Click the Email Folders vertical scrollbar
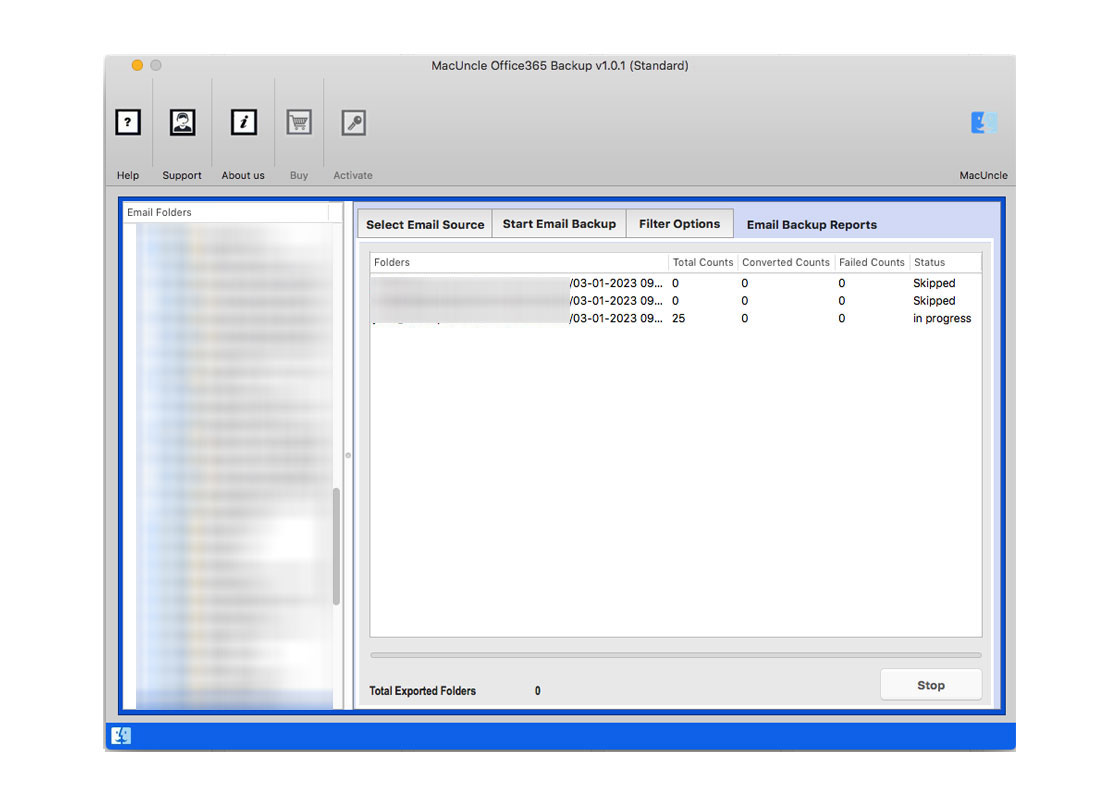 336,547
